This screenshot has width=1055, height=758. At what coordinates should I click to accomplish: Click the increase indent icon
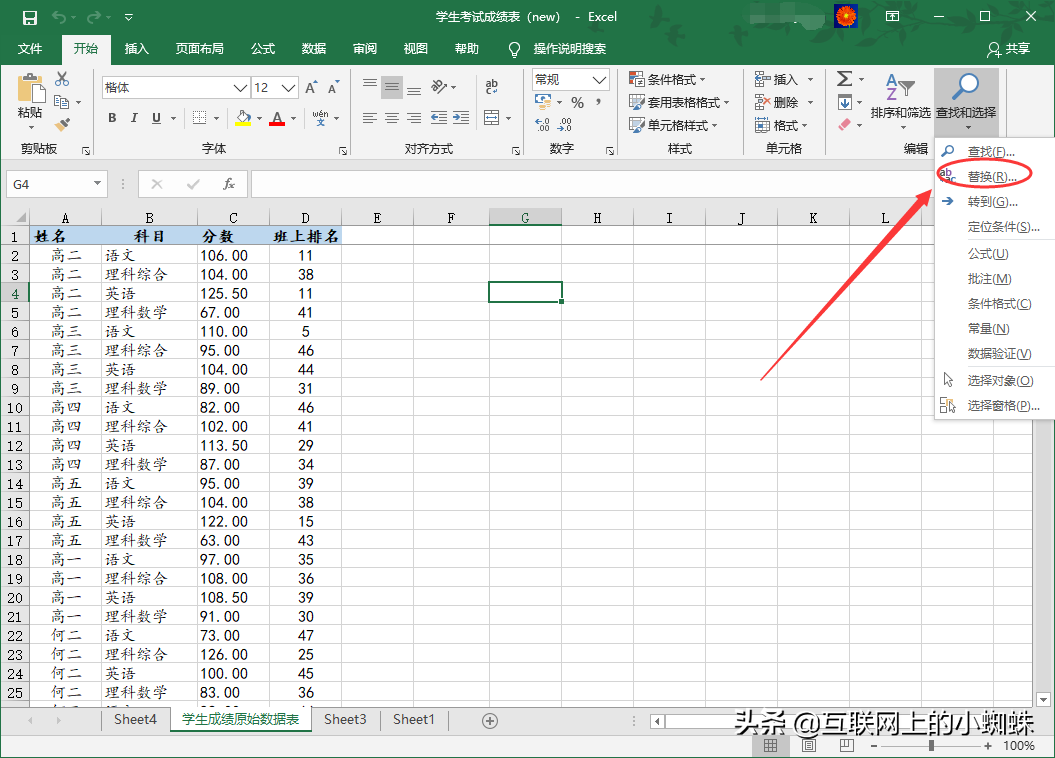[x=461, y=118]
